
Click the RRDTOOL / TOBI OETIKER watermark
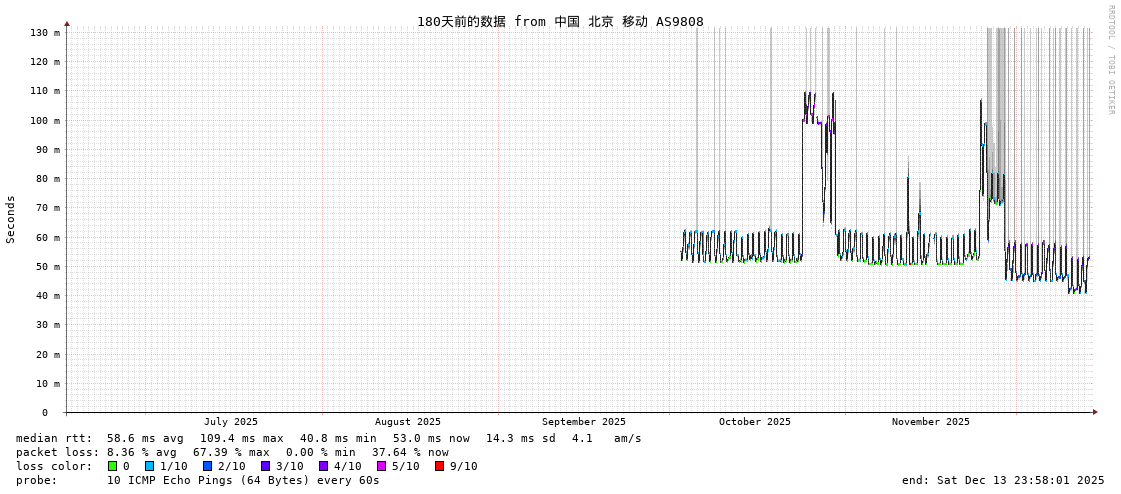point(1110,60)
